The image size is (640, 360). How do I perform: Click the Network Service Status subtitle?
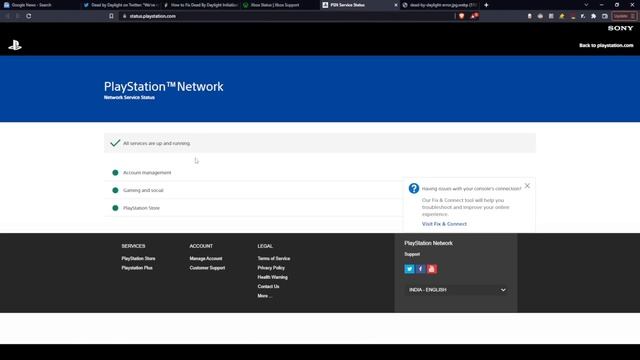click(129, 98)
